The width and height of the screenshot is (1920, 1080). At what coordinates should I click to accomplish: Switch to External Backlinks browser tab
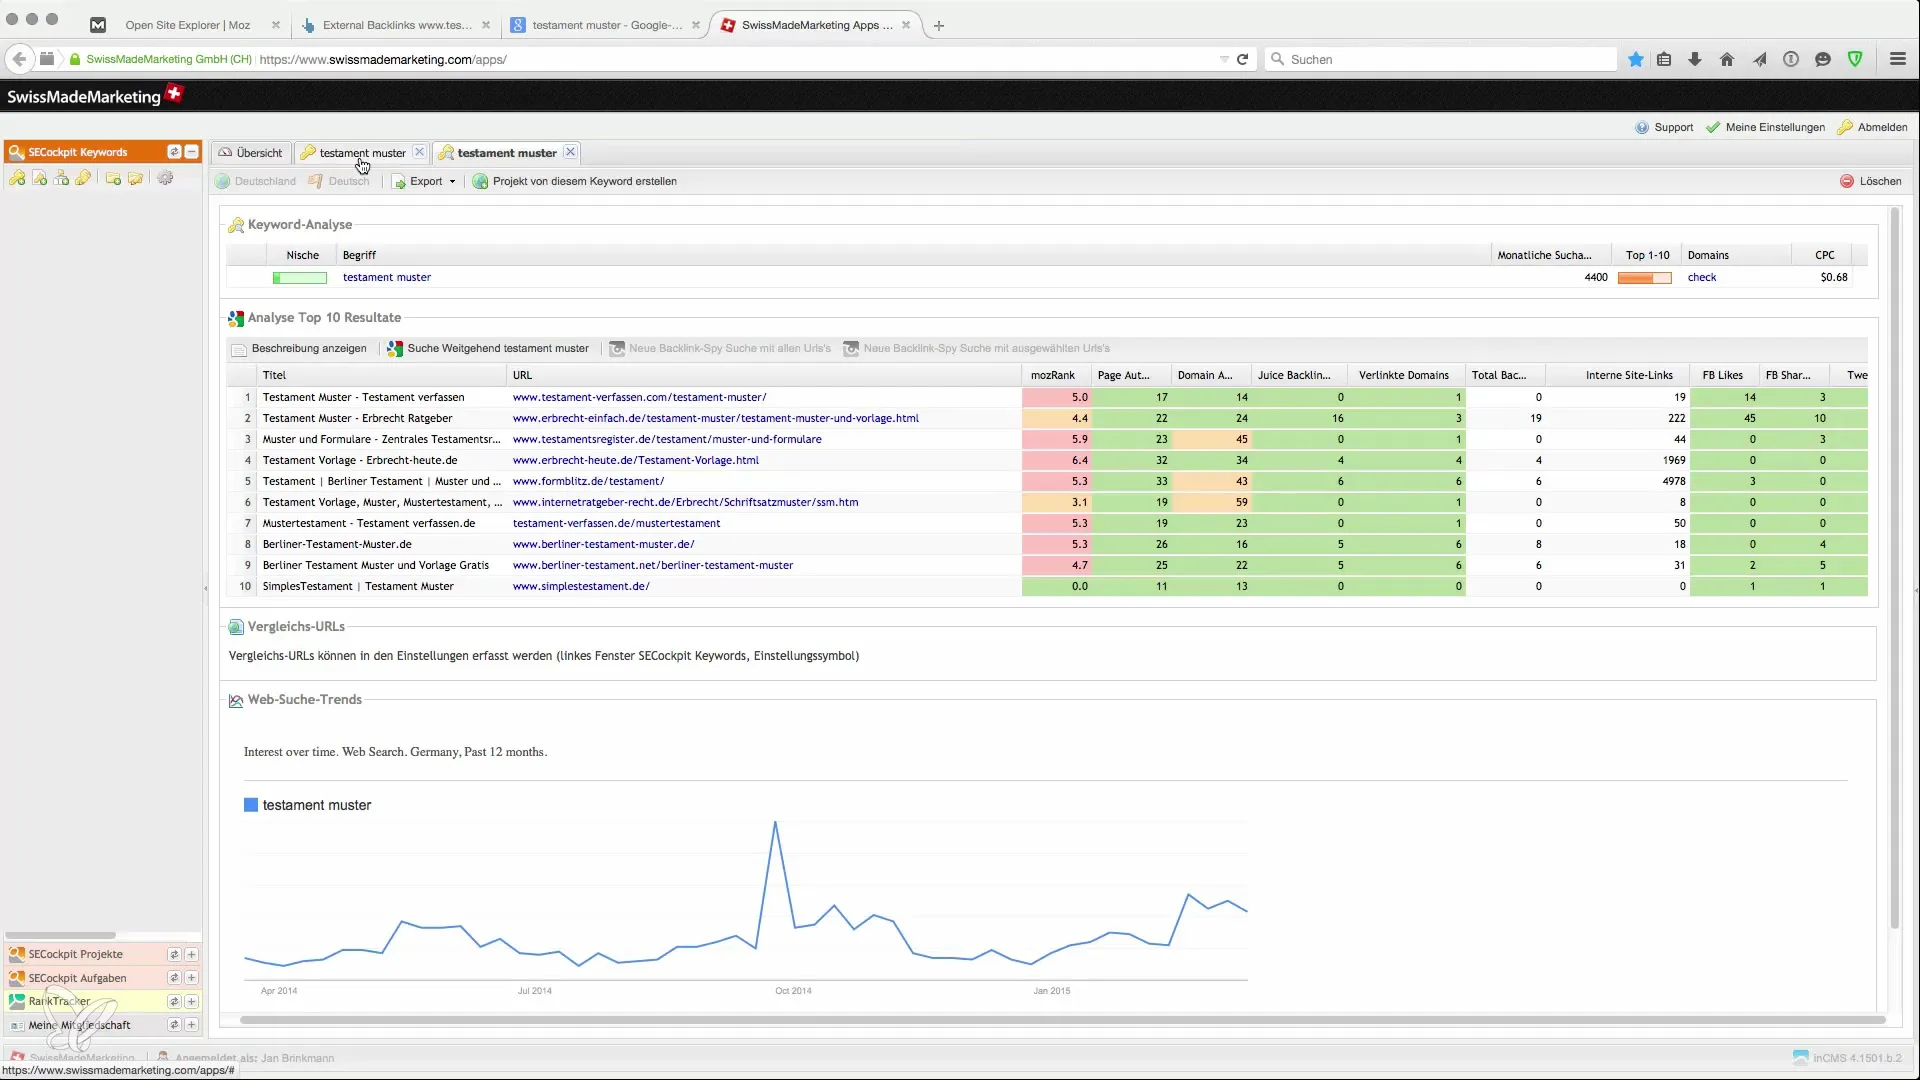point(397,25)
